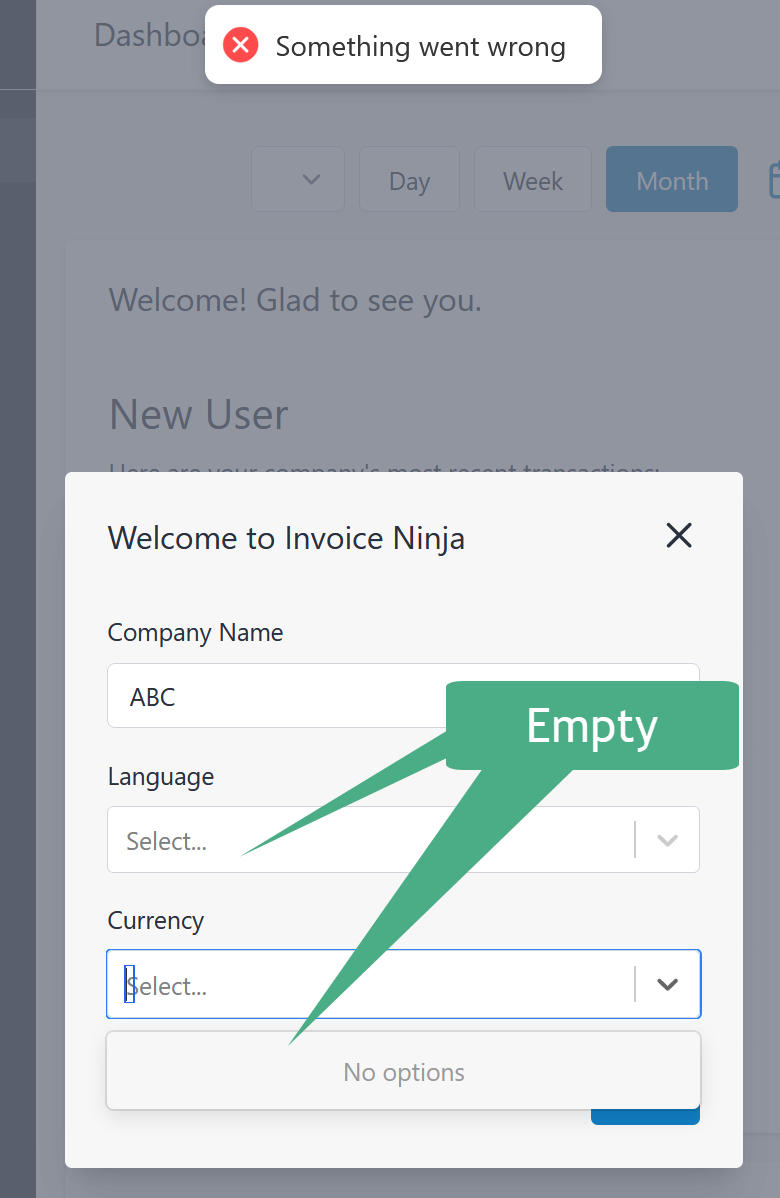The width and height of the screenshot is (780, 1198).
Task: Click the red error icon in toast
Action: tap(241, 45)
